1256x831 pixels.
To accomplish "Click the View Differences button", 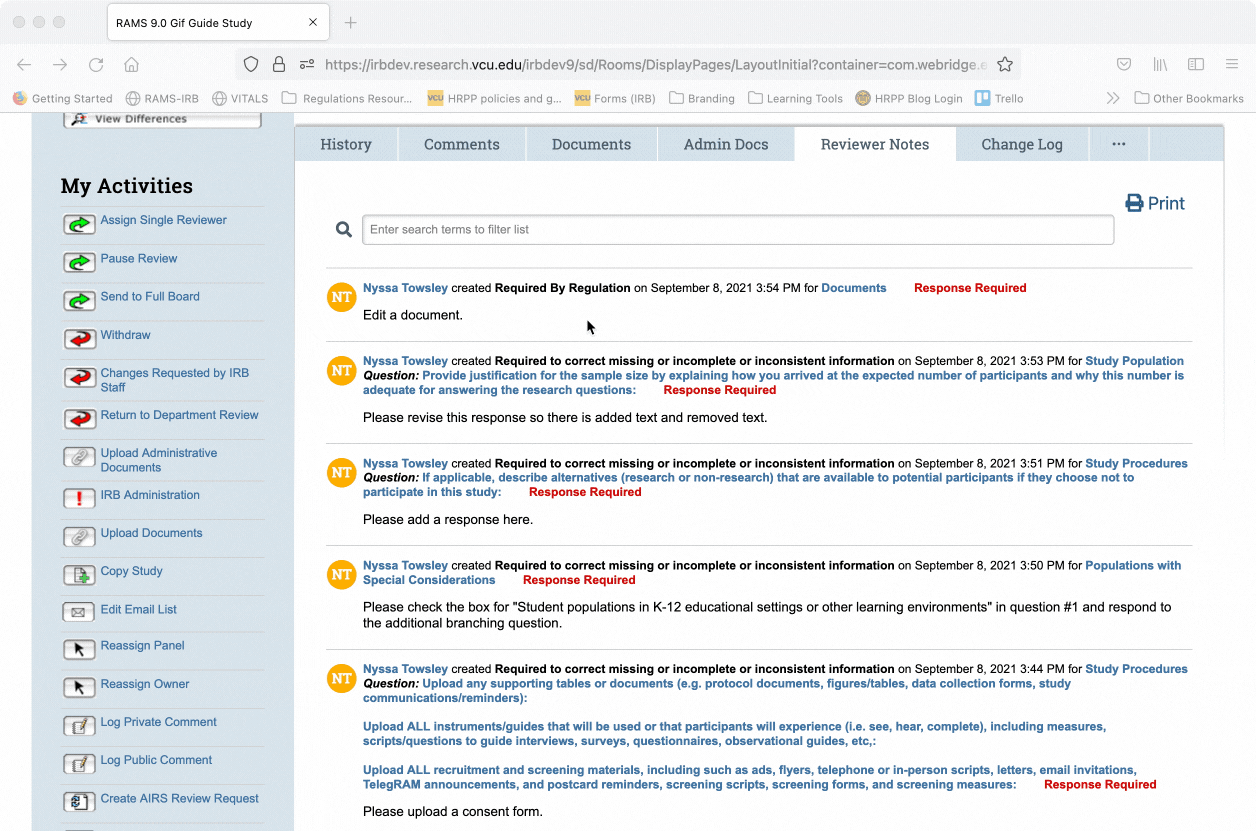I will 162,119.
